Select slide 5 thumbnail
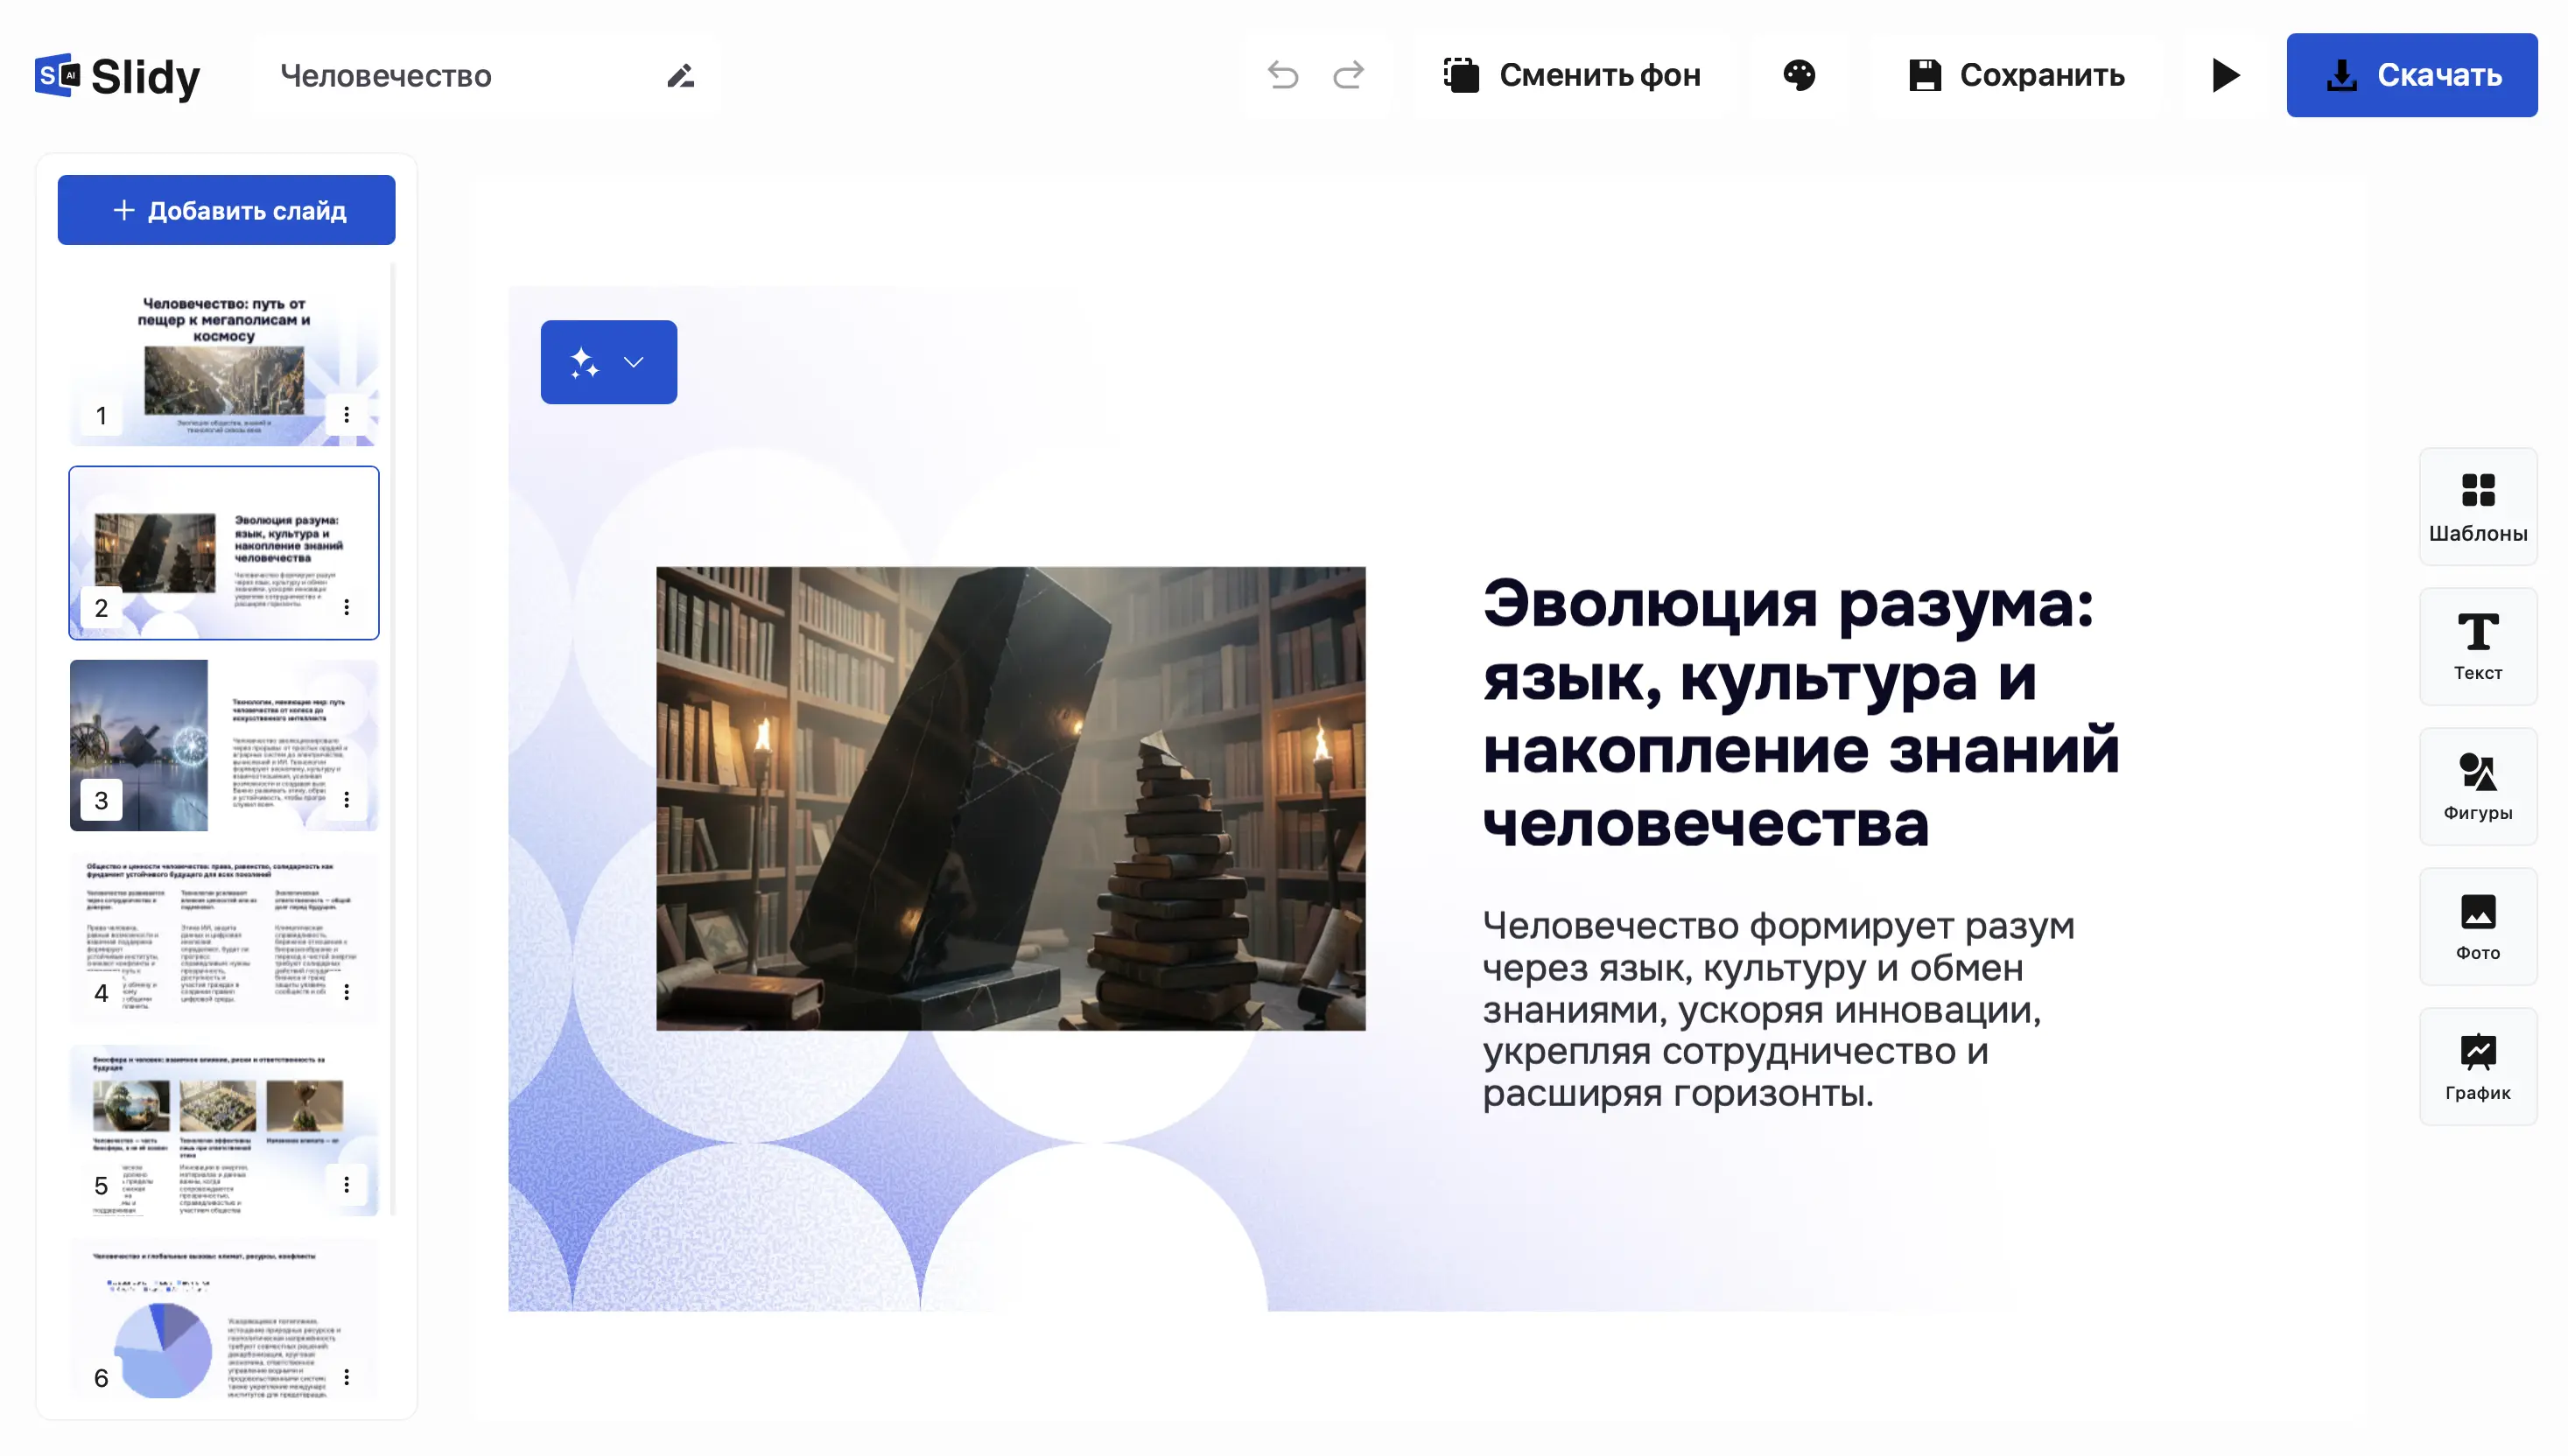 (224, 1130)
